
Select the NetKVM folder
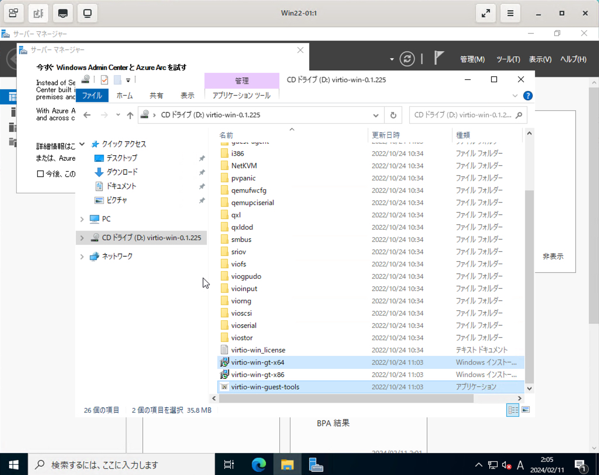pos(371,165)
